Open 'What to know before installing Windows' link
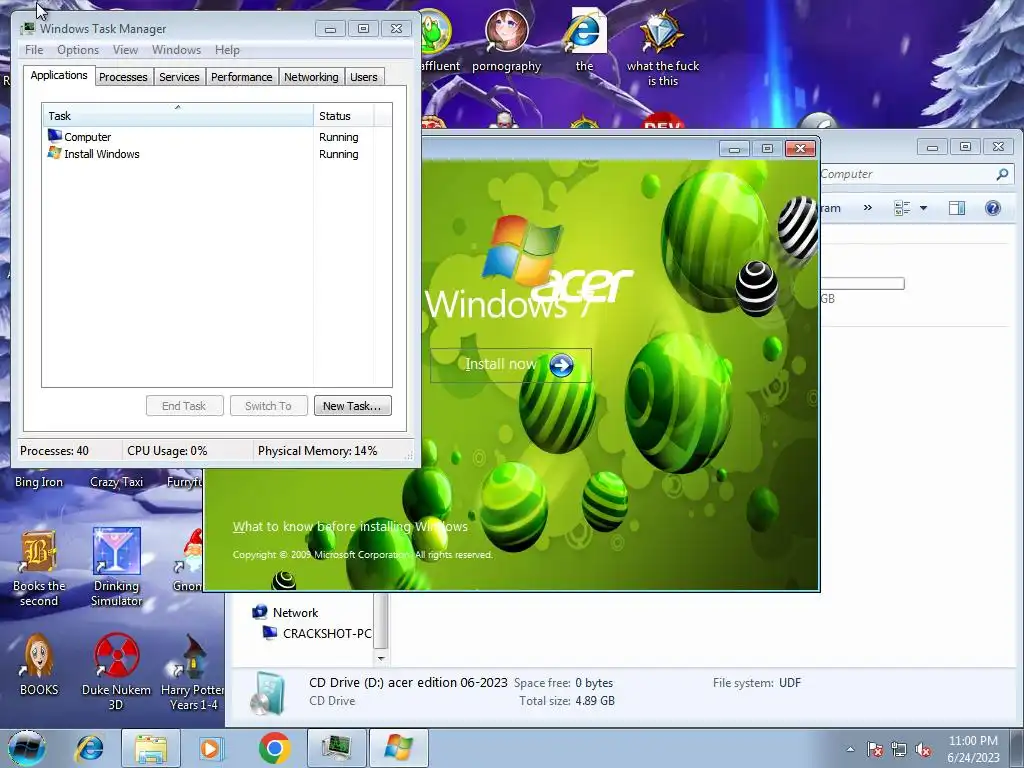Screen dimensions: 1024x768 tap(350, 526)
